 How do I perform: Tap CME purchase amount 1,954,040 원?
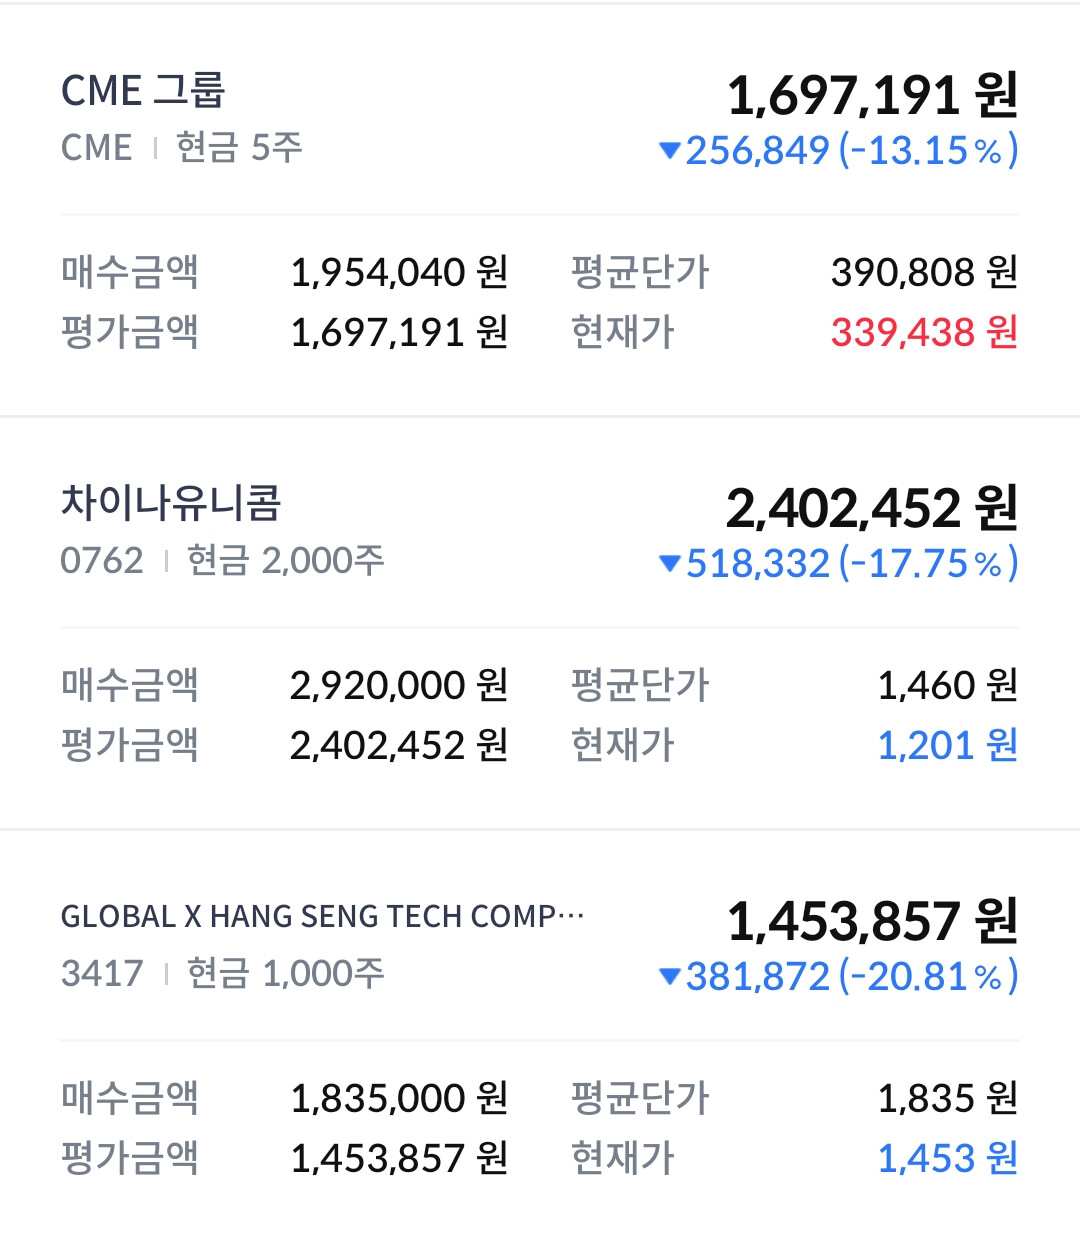click(399, 272)
